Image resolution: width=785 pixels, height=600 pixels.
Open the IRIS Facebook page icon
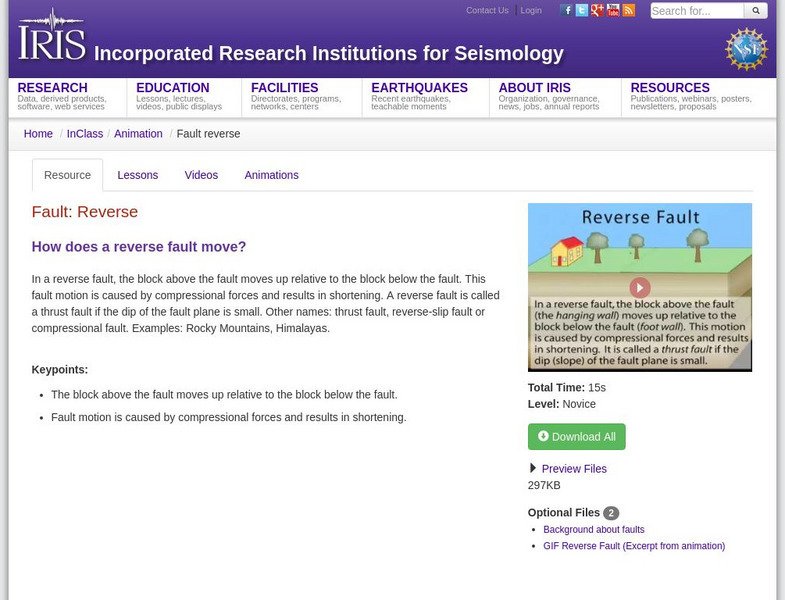click(x=566, y=10)
